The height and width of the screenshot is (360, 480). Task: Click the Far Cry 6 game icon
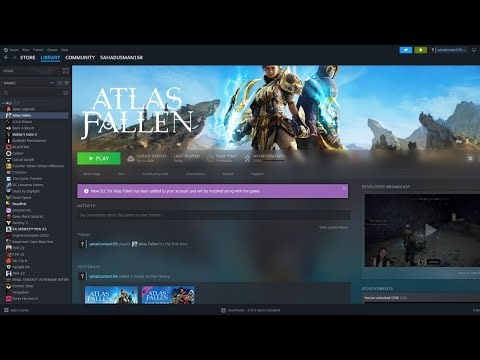pos(9,261)
